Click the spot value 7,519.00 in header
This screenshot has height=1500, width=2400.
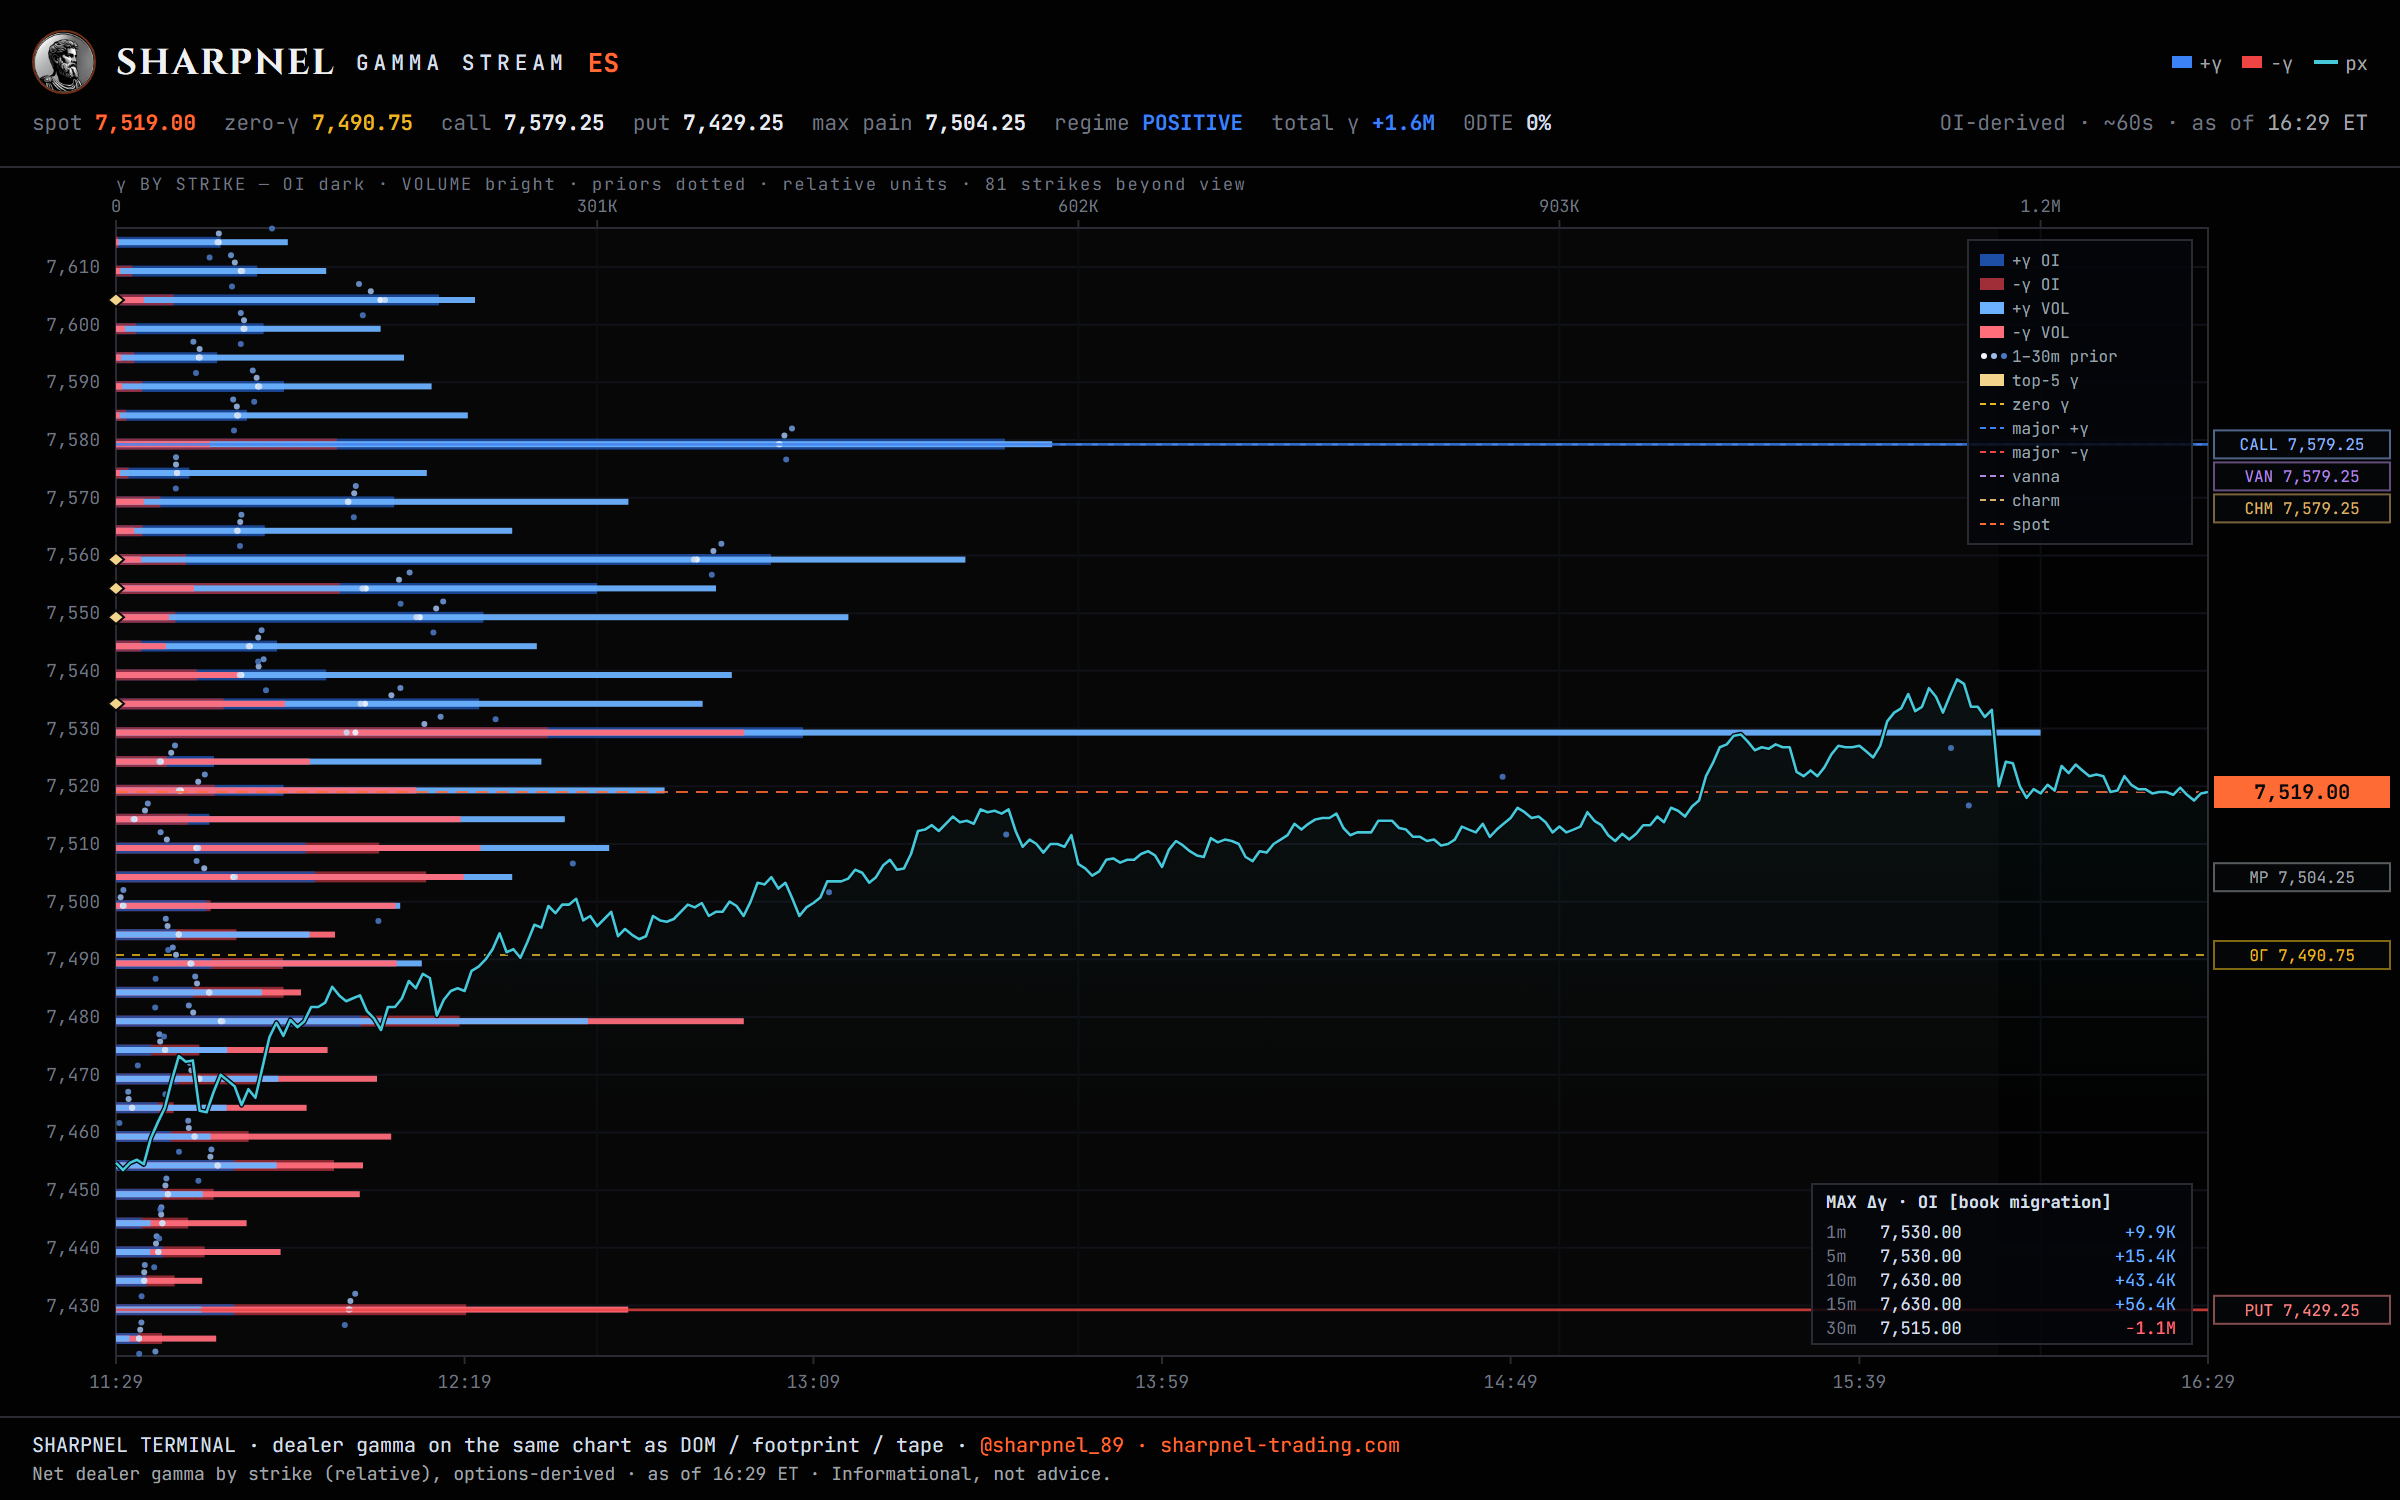146,123
